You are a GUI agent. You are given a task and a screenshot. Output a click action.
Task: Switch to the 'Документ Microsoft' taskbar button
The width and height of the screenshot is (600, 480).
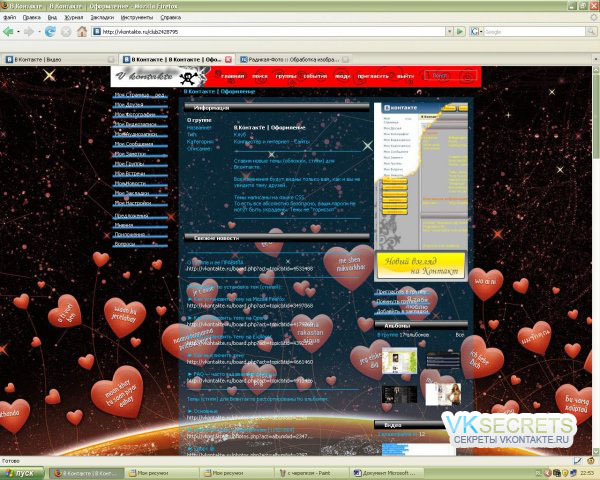coord(387,473)
